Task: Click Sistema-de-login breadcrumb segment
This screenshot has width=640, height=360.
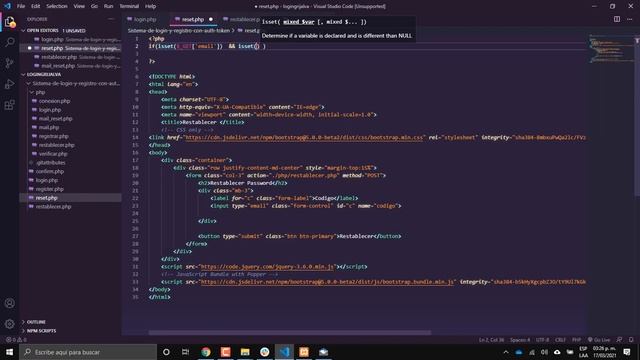Action: pyautogui.click(x=179, y=31)
